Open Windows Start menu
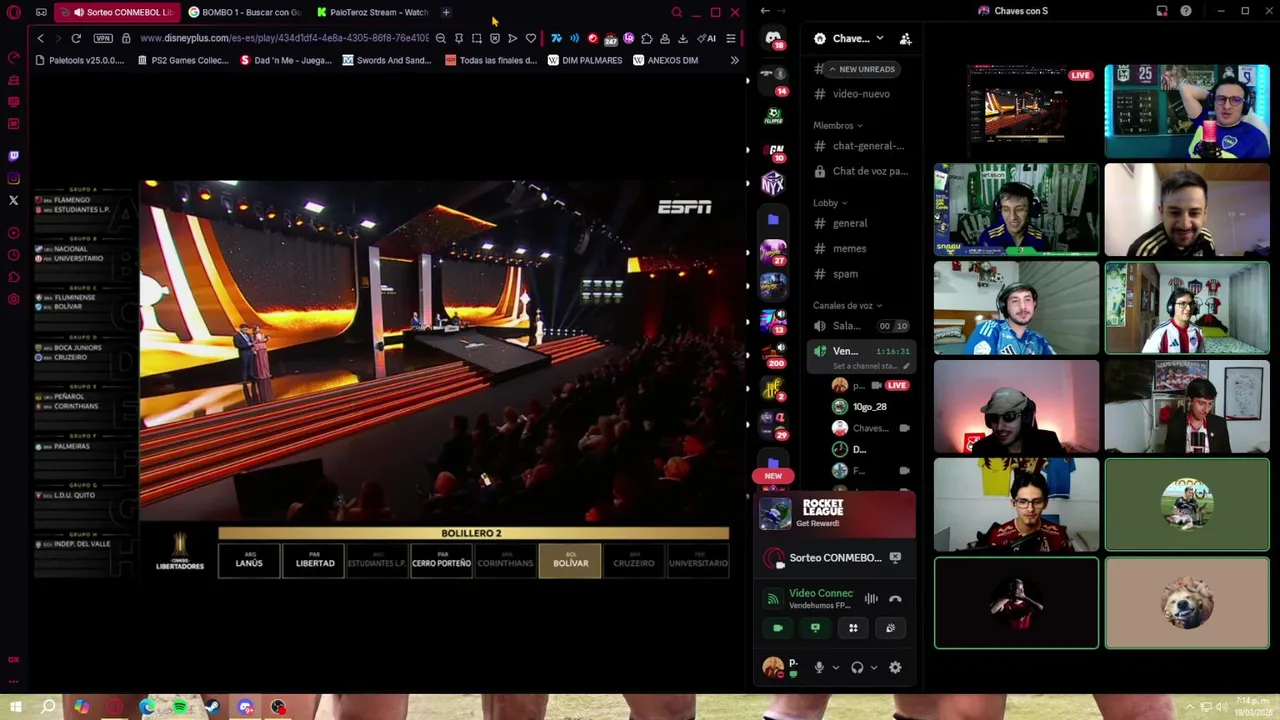This screenshot has height=720, width=1280. (x=15, y=708)
